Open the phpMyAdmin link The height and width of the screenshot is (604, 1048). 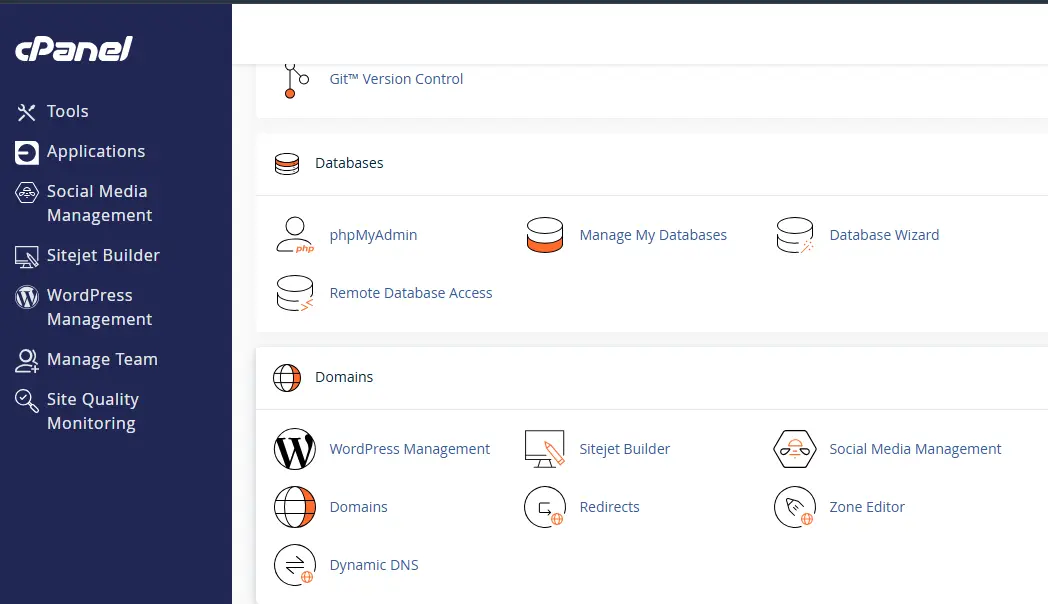[x=373, y=235]
